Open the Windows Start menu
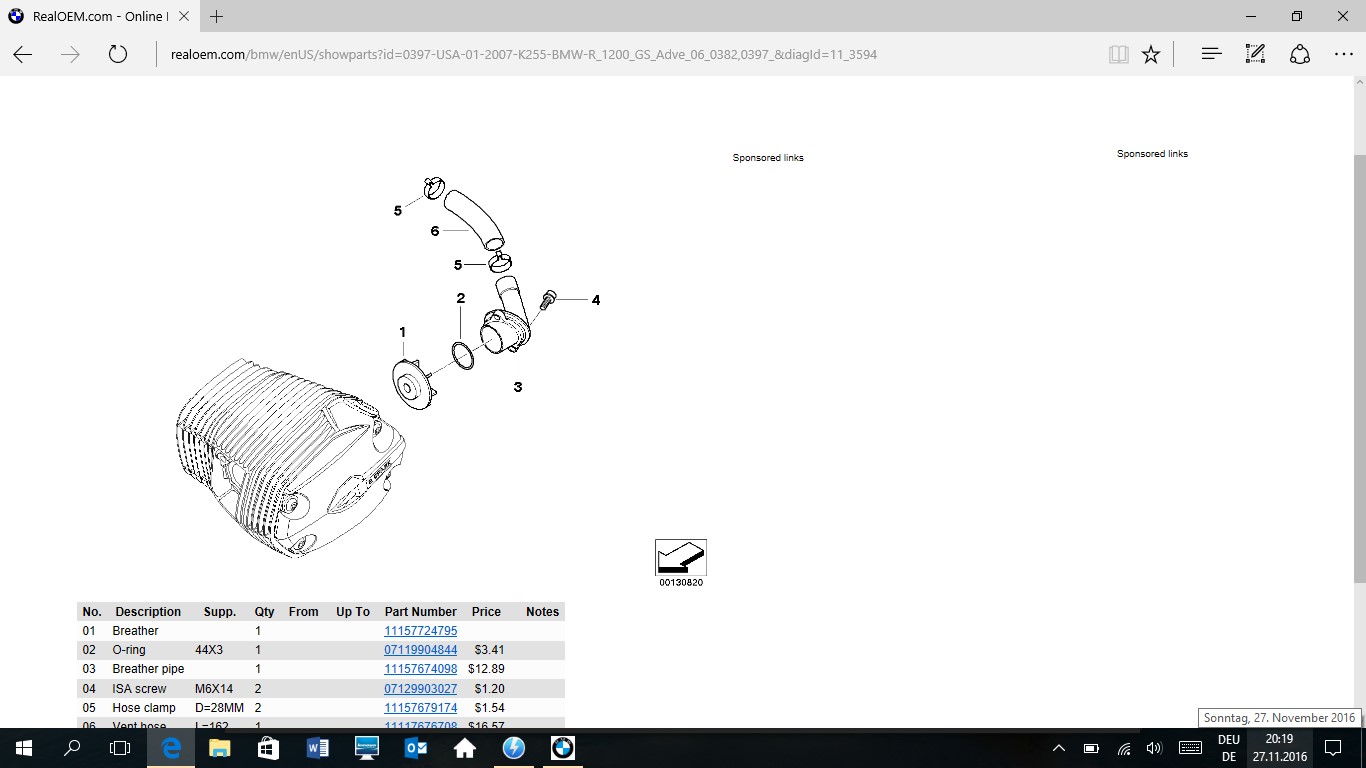The width and height of the screenshot is (1366, 768). point(23,748)
